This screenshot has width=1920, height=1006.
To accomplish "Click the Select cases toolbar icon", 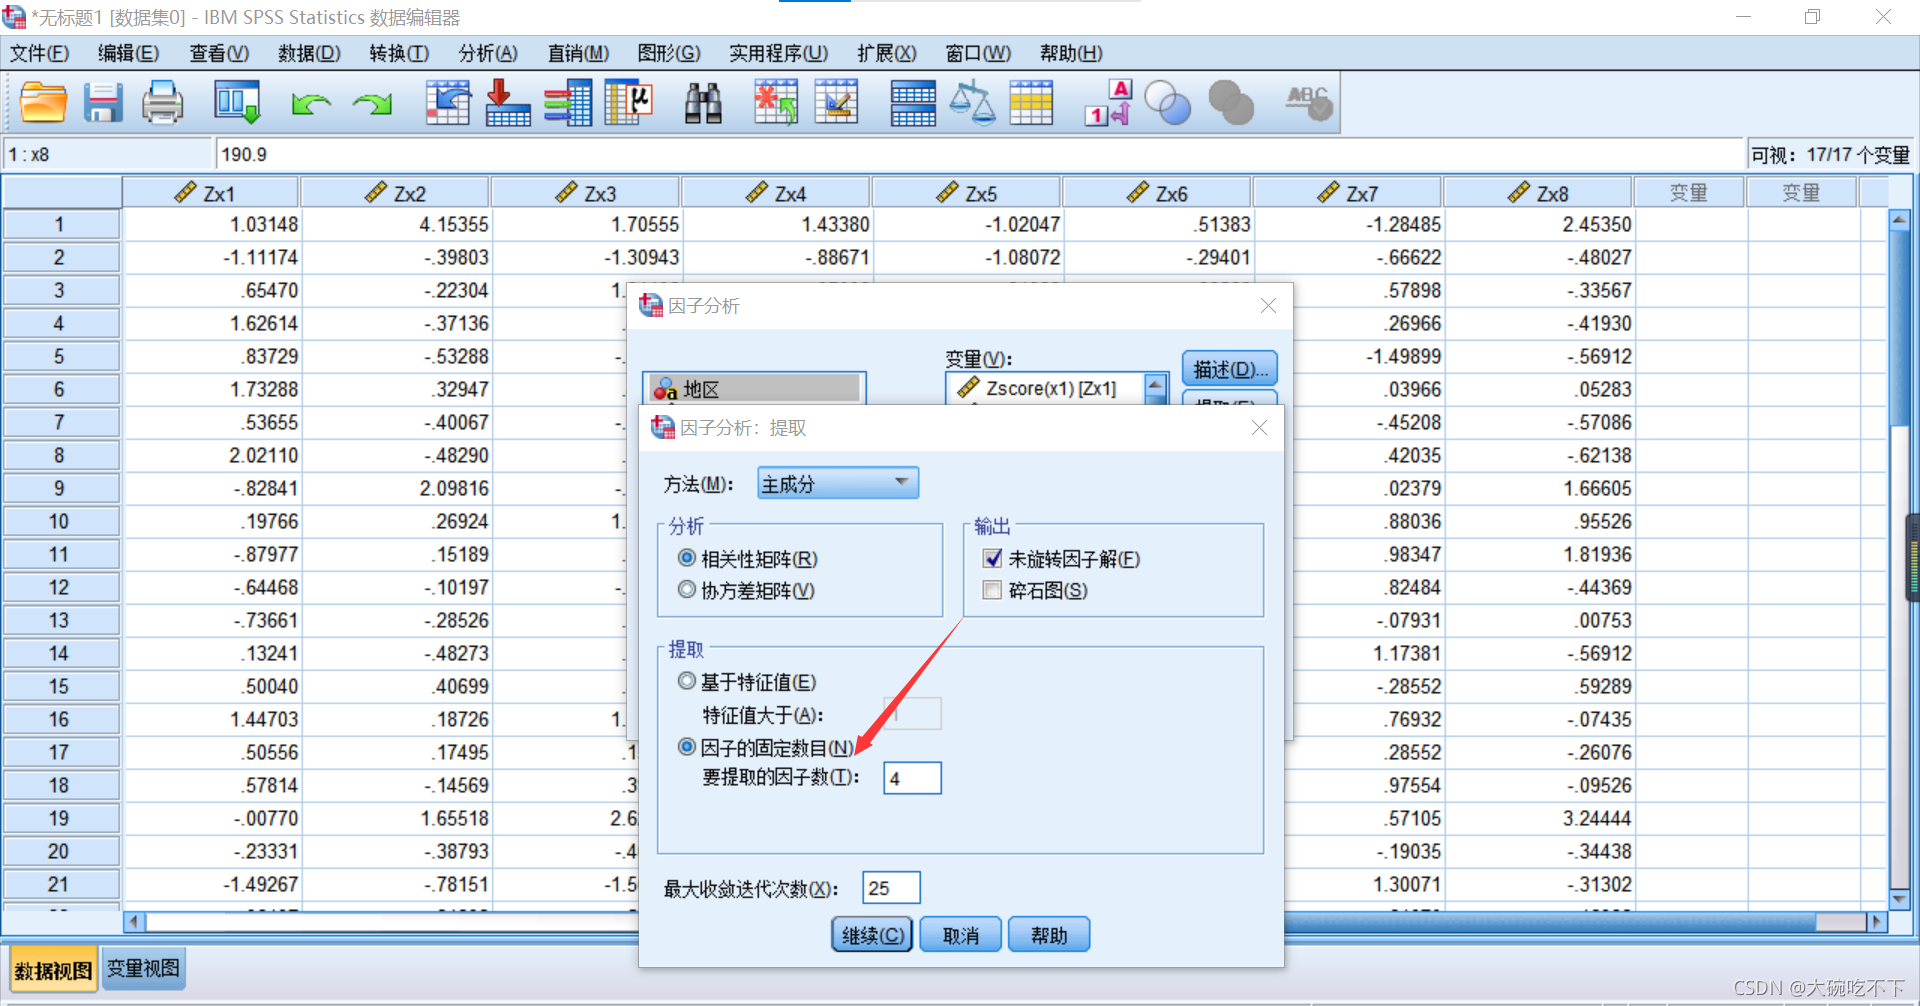I will [x=1031, y=102].
